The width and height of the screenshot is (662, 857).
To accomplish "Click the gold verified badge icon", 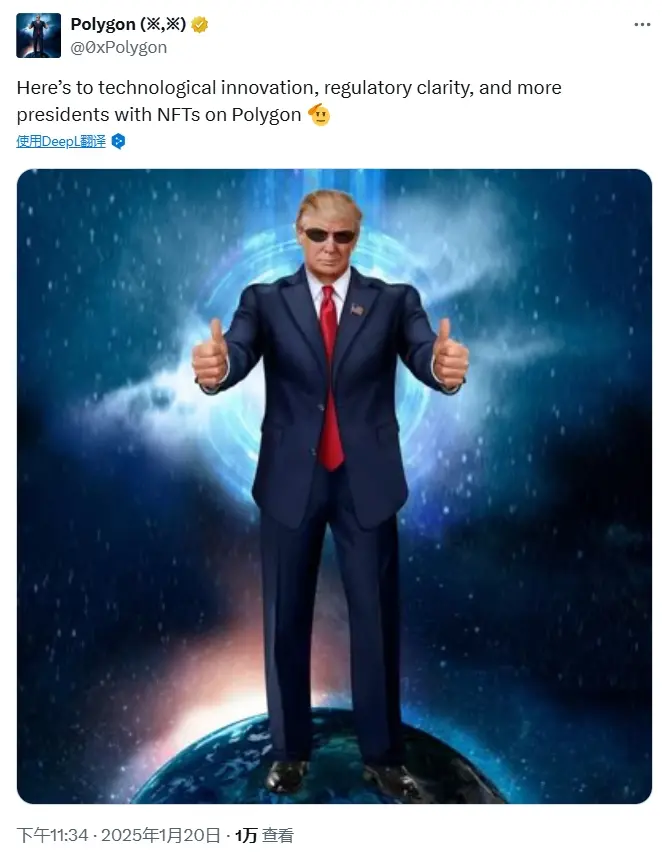I will tap(197, 24).
